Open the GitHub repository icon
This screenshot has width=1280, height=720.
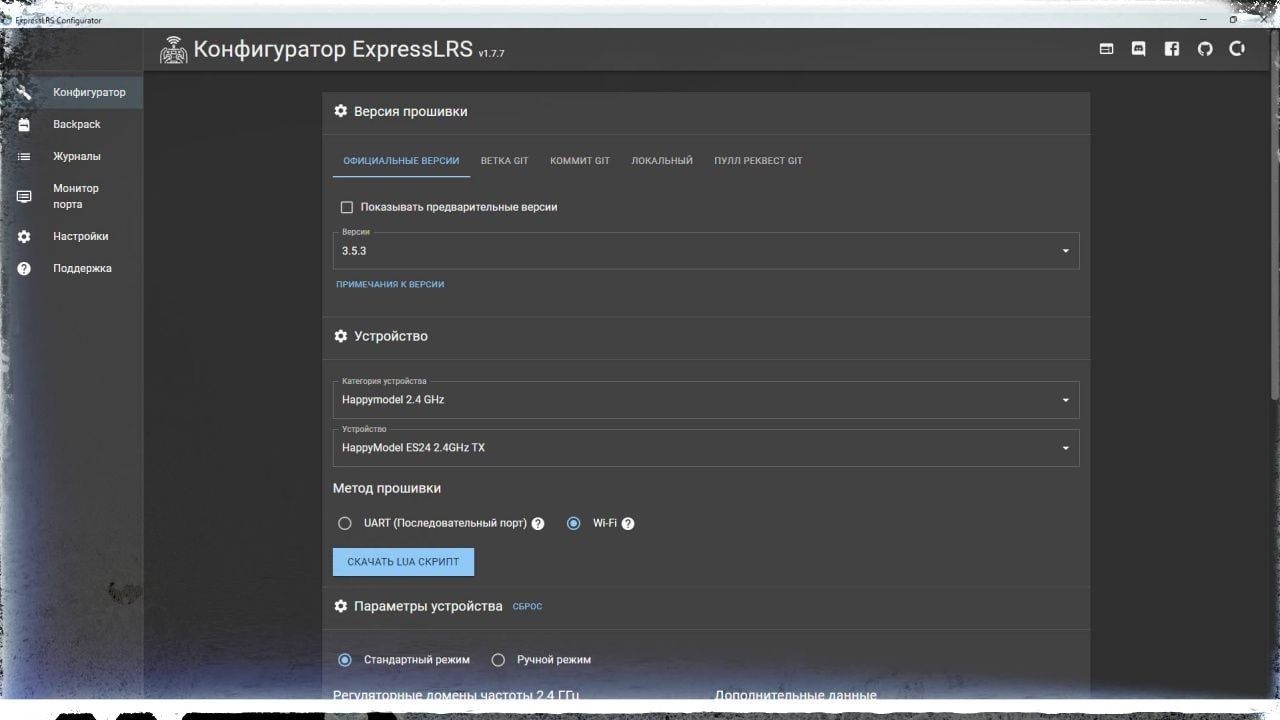point(1205,49)
